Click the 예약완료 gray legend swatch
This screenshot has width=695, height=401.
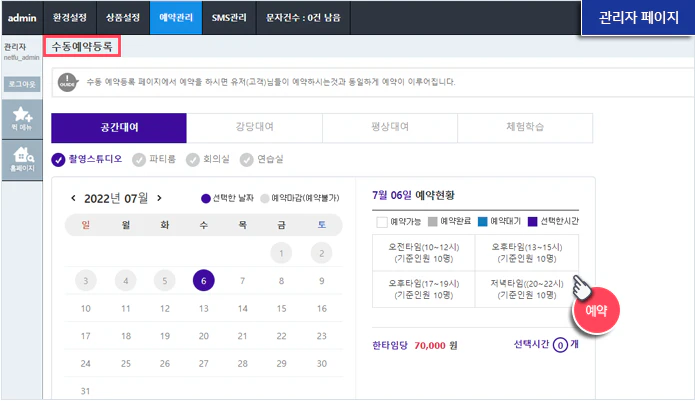[x=433, y=222]
